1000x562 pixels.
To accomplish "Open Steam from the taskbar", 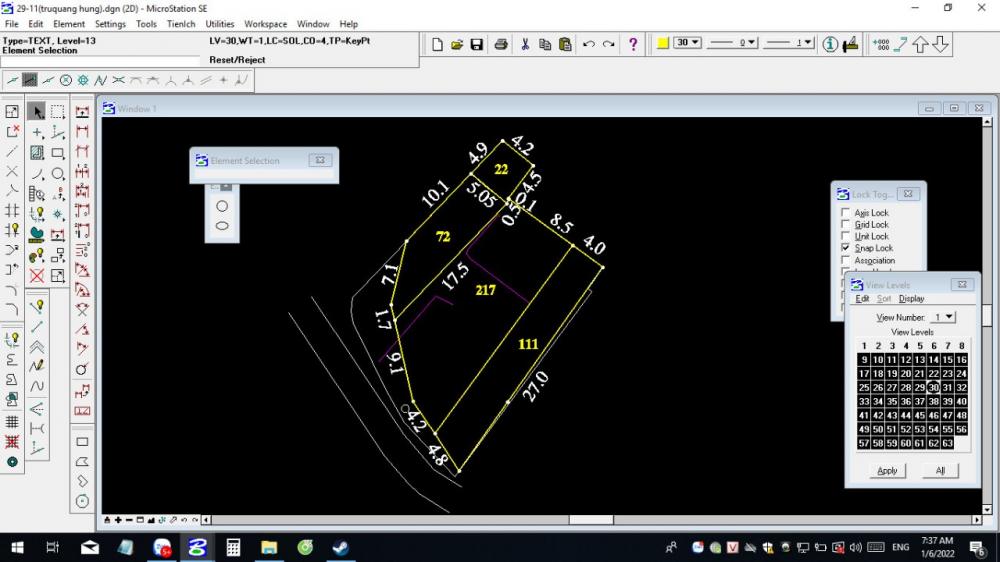I will tap(341, 547).
